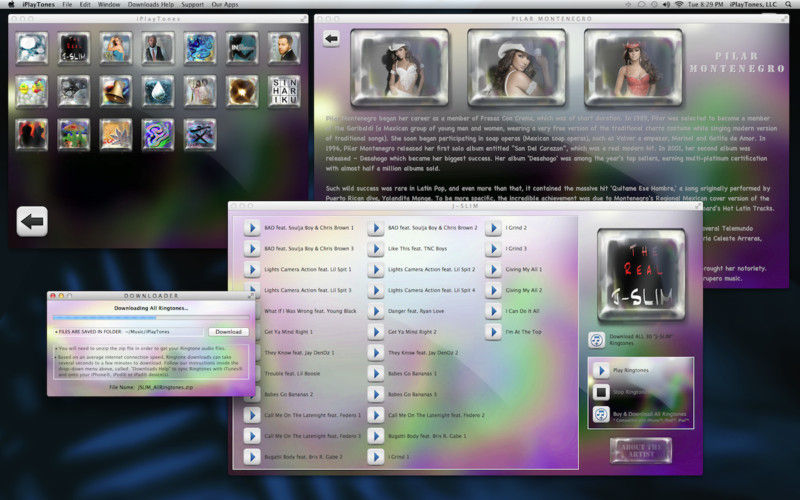The width and height of the screenshot is (800, 500).
Task: Open the crossed X artwork tile
Action: 200,135
